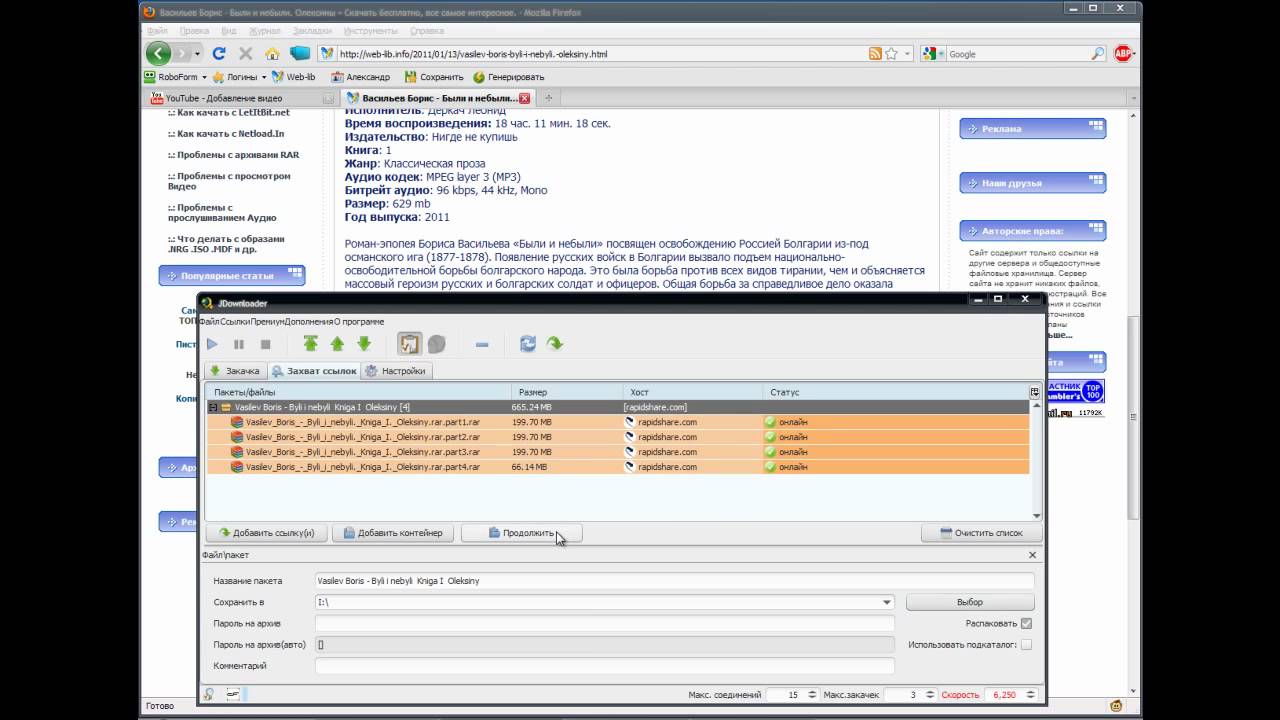Click the grey premium toggle icon in toolbar
1280x720 pixels.
pyautogui.click(x=437, y=344)
